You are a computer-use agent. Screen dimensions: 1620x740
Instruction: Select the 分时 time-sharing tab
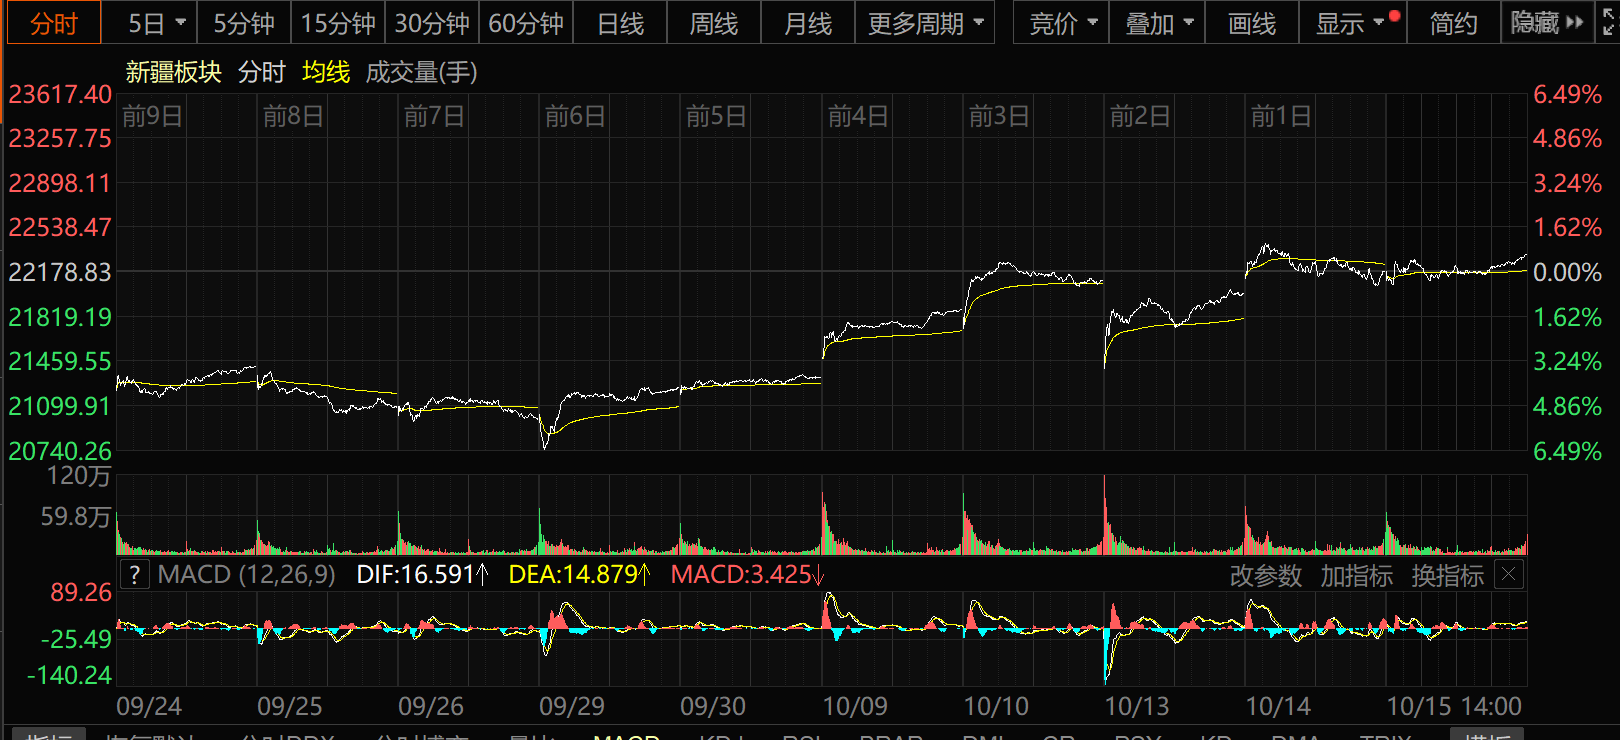click(54, 23)
